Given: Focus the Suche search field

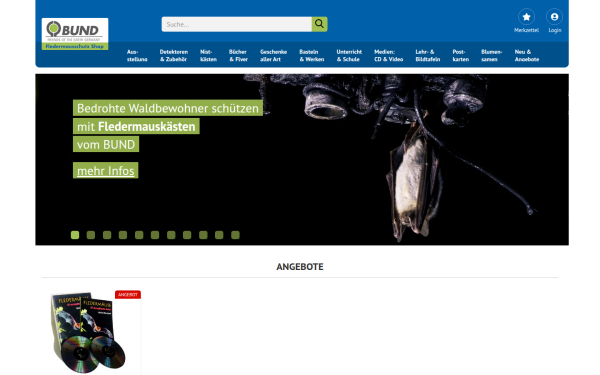Looking at the screenshot, I should [237, 24].
